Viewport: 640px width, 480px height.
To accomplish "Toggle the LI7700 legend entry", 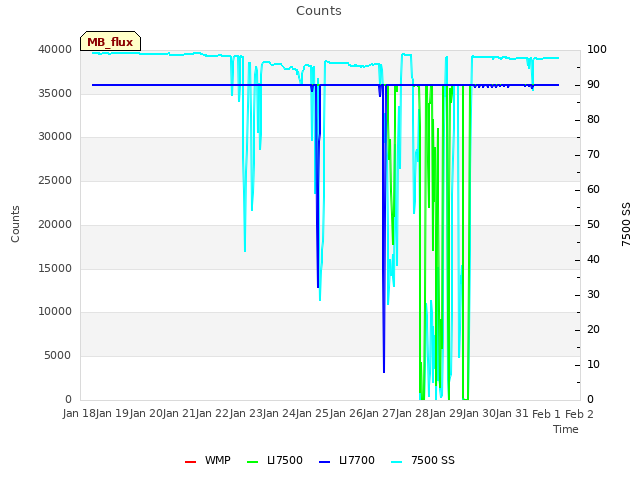I will click(347, 460).
